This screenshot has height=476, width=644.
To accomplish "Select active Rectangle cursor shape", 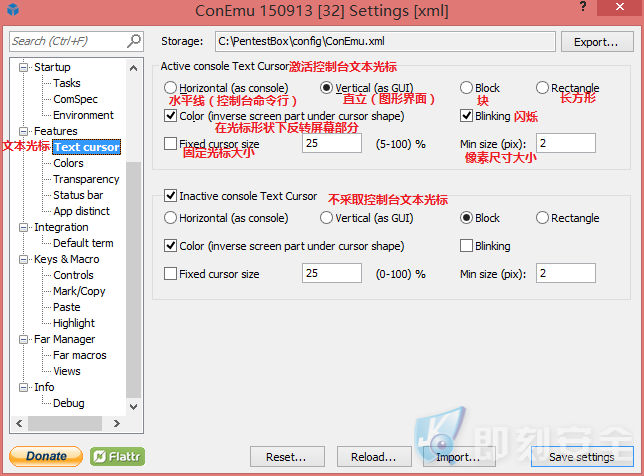I will pos(542,88).
